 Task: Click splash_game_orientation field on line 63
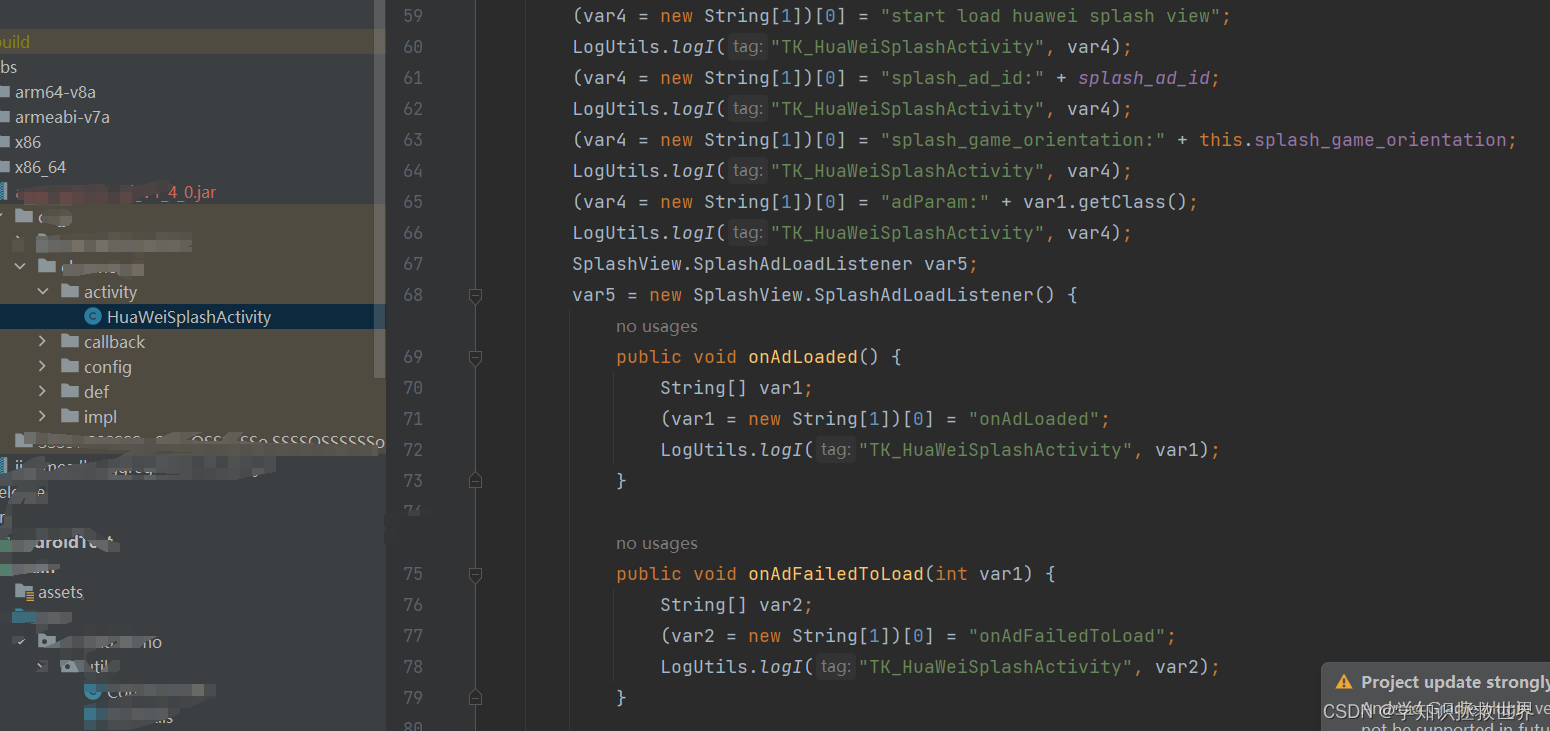[x=1380, y=140]
